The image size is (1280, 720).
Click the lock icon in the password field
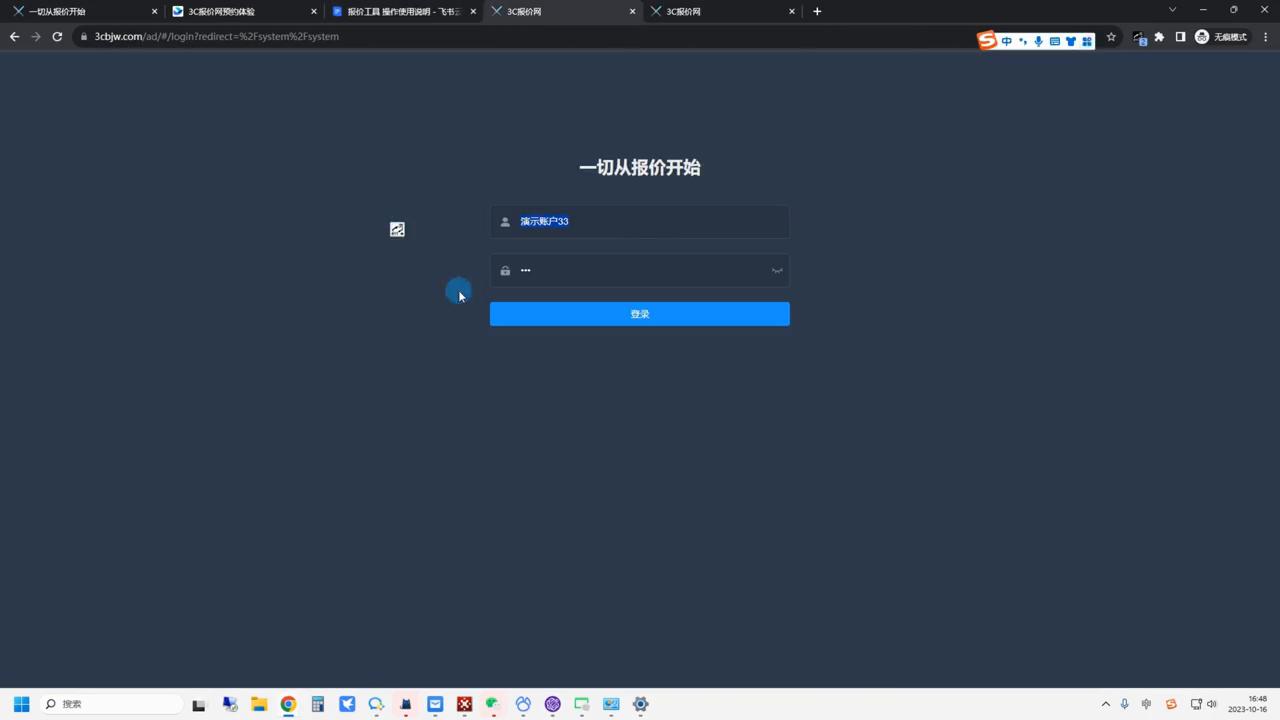pyautogui.click(x=505, y=270)
